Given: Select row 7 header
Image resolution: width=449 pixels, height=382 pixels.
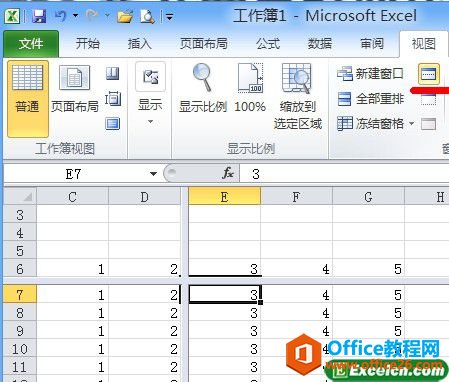Looking at the screenshot, I should click(x=20, y=295).
